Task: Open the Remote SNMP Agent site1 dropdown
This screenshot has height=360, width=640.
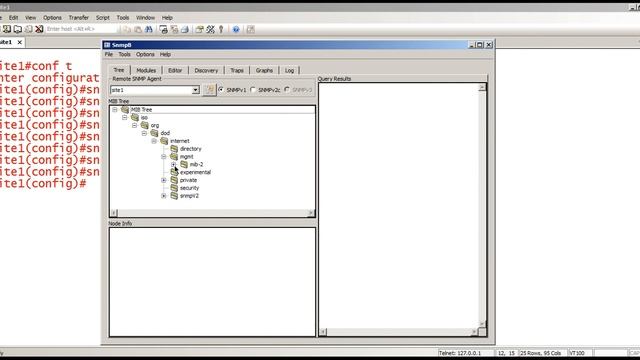Action: click(x=196, y=90)
